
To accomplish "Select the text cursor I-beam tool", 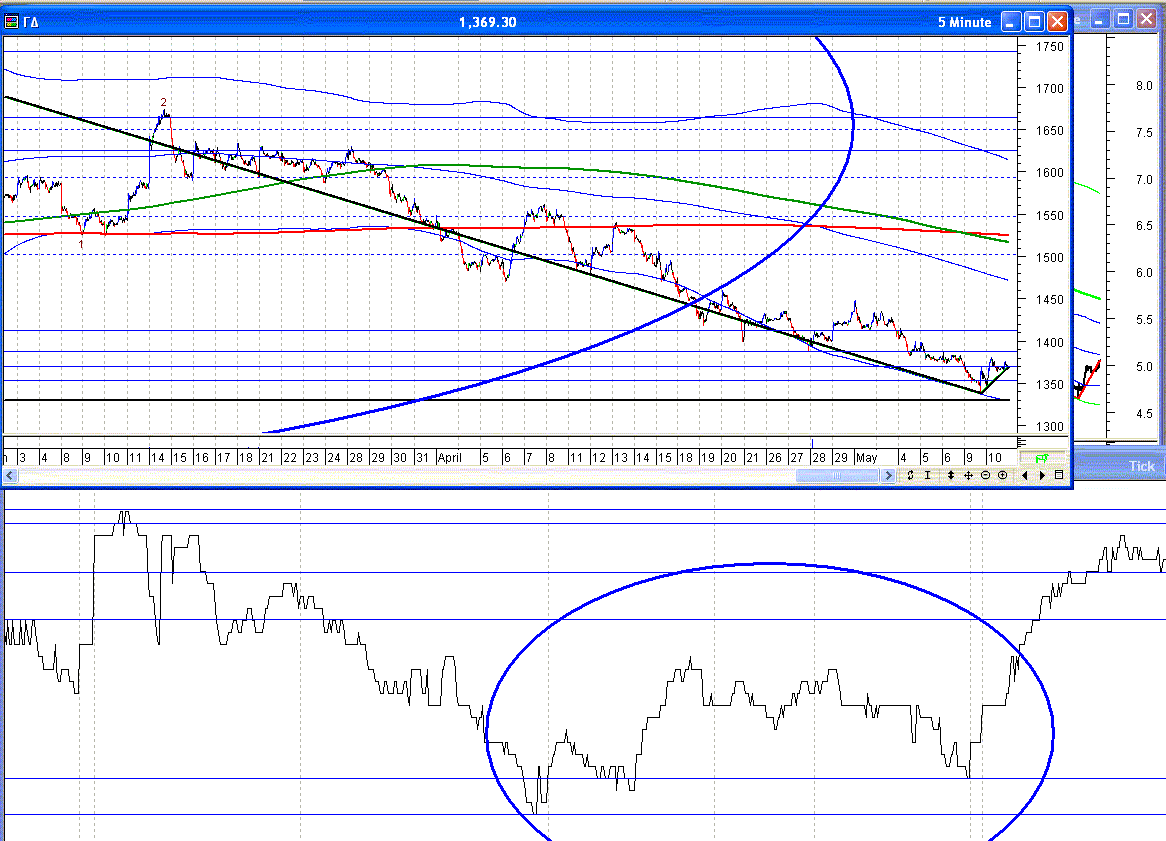I will pyautogui.click(x=929, y=476).
